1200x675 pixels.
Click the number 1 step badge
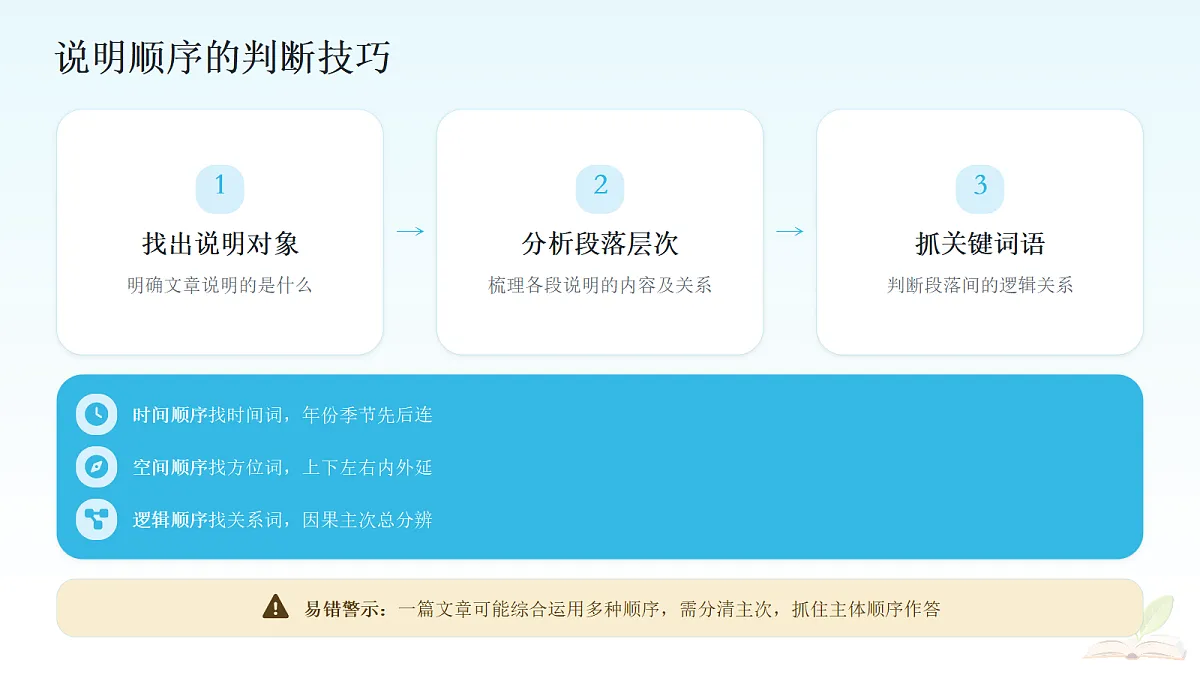click(x=220, y=188)
